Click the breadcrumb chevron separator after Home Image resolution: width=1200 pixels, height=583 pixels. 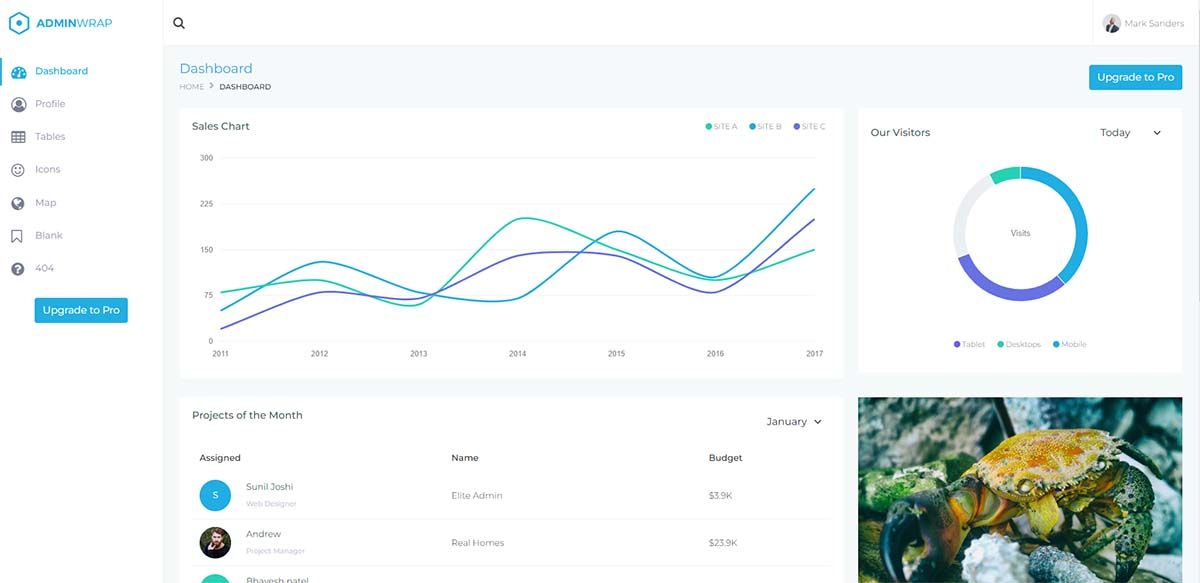pos(212,86)
